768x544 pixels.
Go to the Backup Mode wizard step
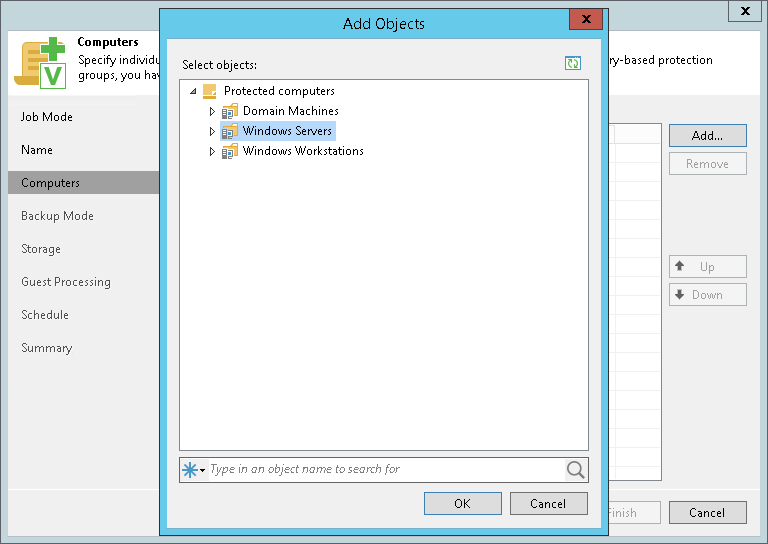pos(57,216)
